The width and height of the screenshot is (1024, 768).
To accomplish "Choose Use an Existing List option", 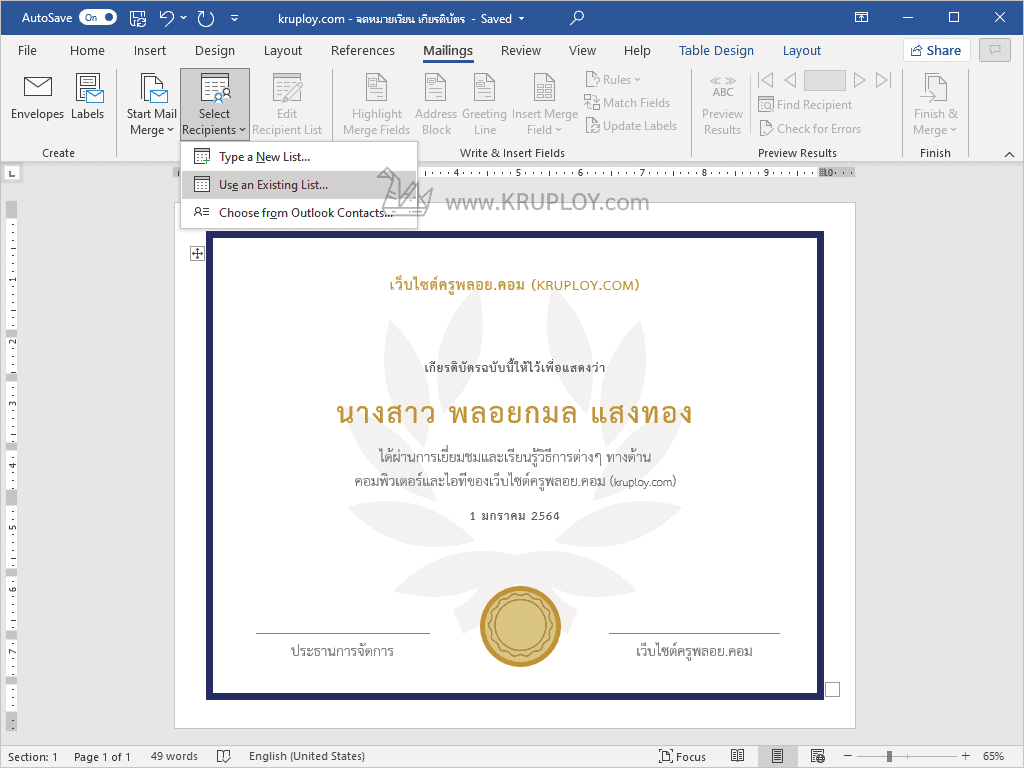I will (x=273, y=185).
